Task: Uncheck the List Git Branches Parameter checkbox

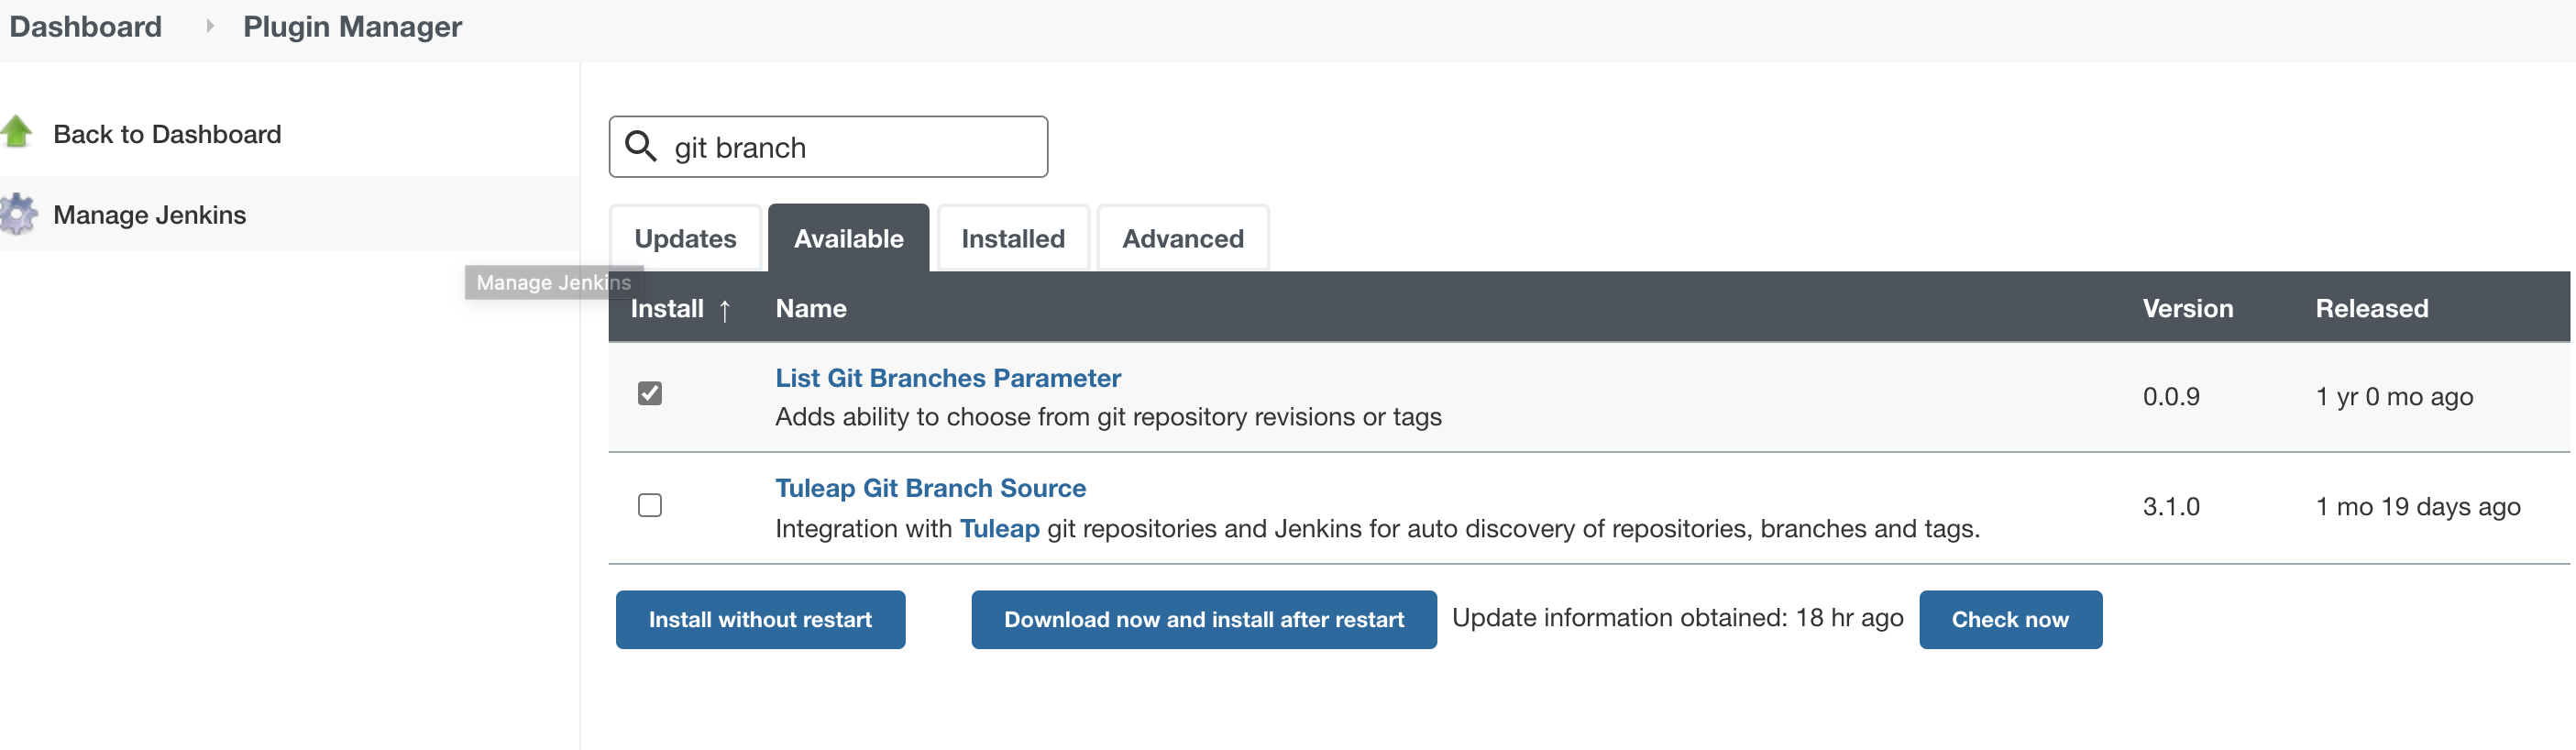Action: 650,393
